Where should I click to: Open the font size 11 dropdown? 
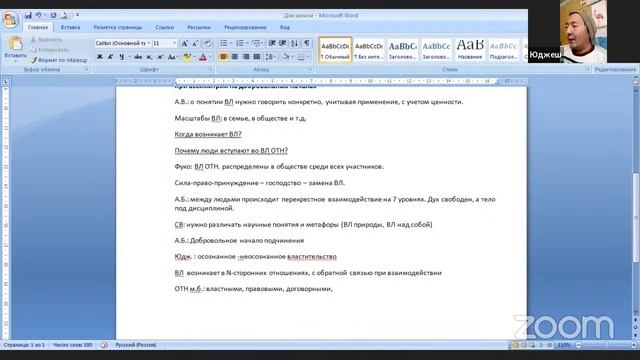(x=174, y=43)
